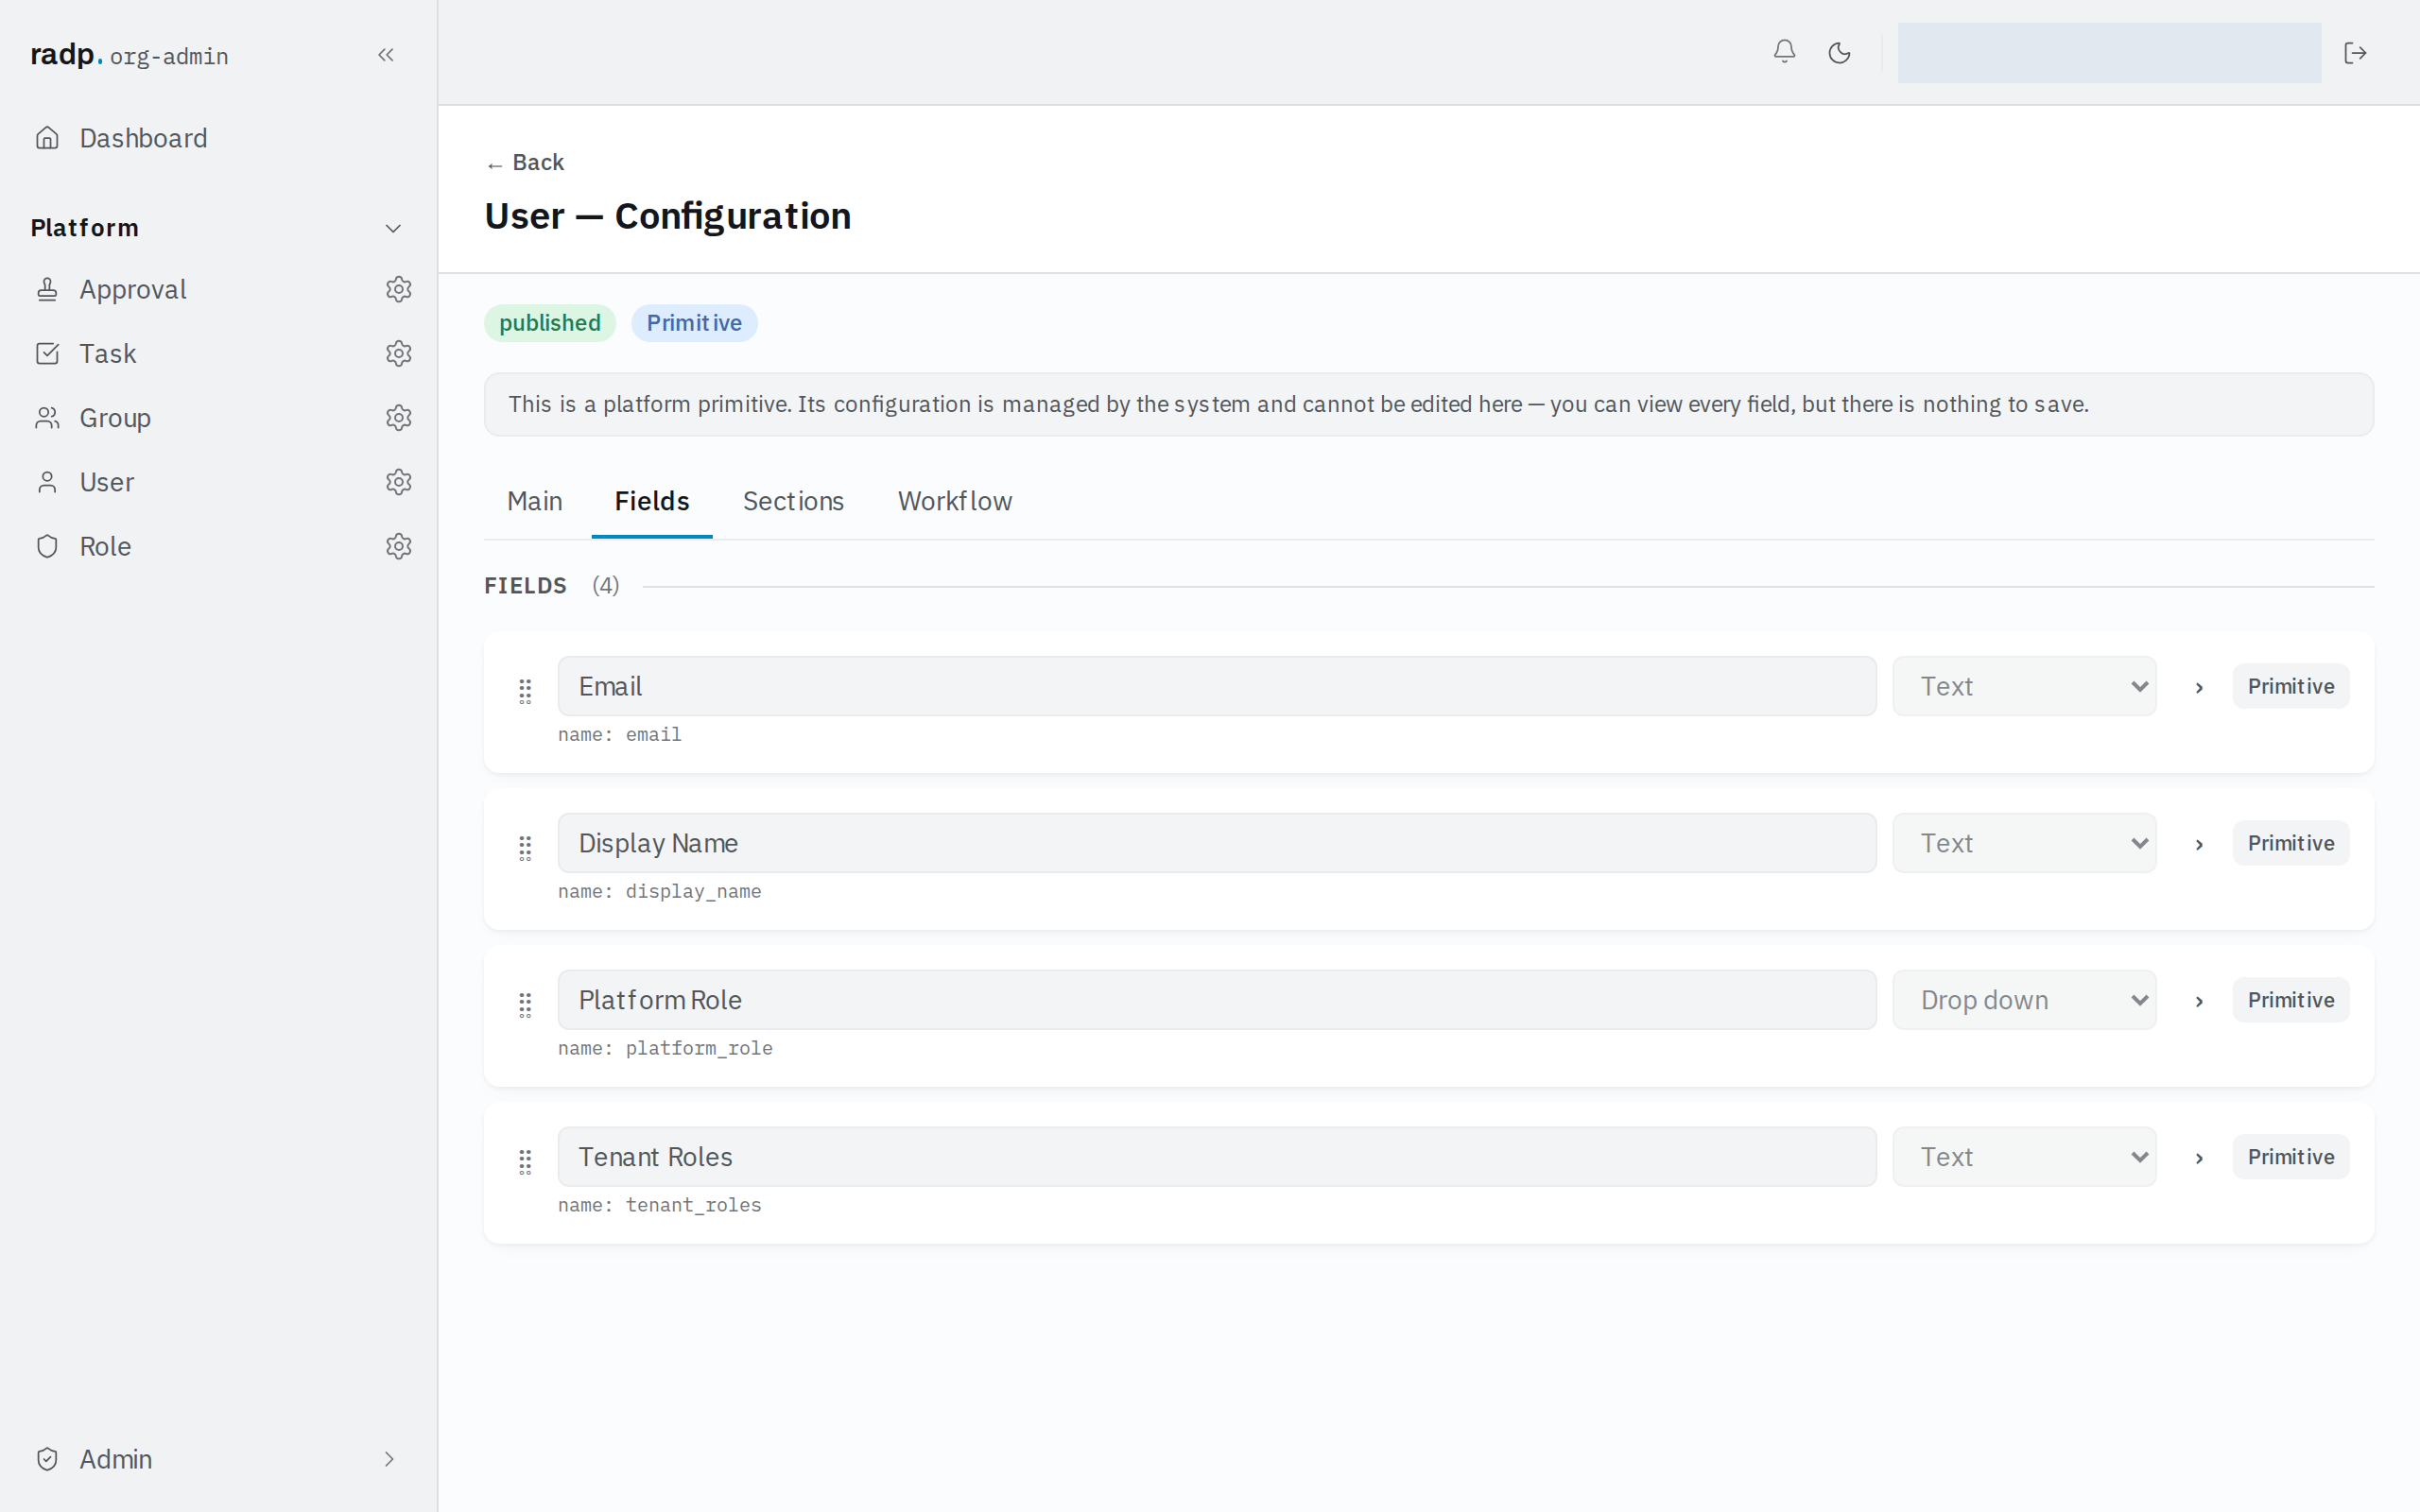Grab the Display Name drag handle

[525, 848]
